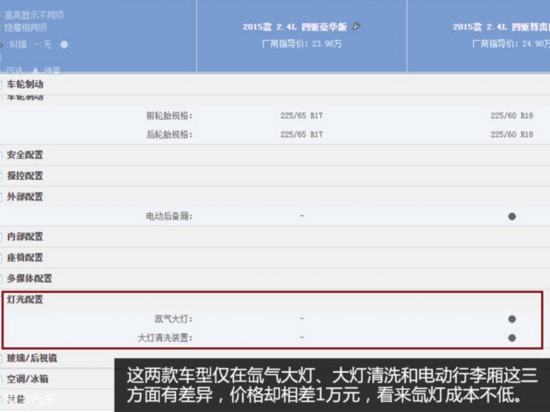Screen dimensions: 550x412
Task: Toggle the 隐藏相同项 option
Action: (x=26, y=28)
